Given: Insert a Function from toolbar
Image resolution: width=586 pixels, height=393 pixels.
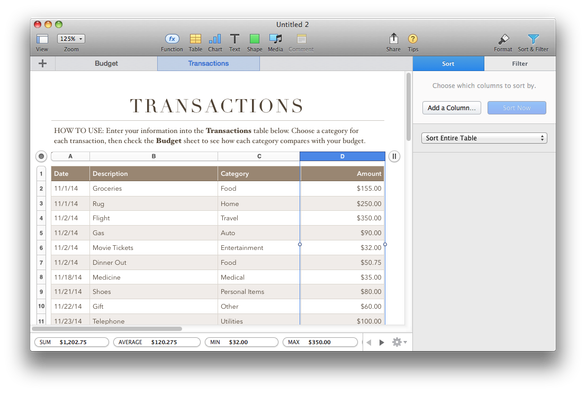Looking at the screenshot, I should (172, 38).
